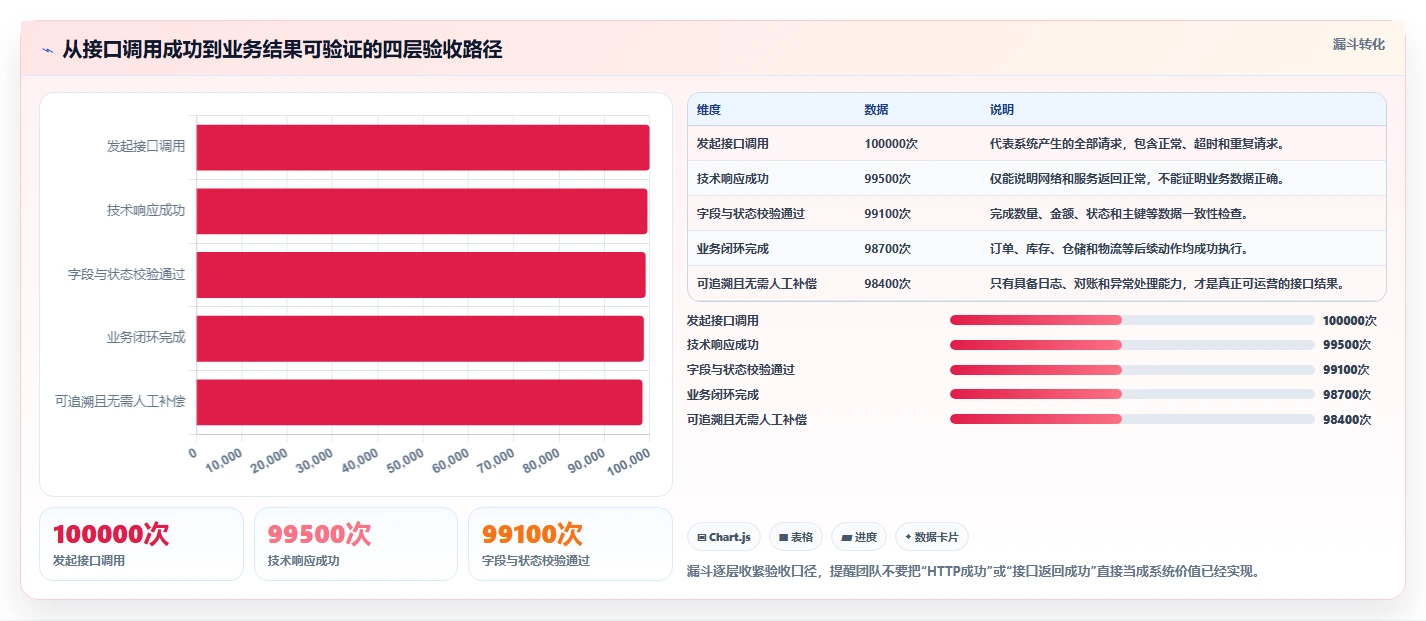Click the 维度 column header
Screen dimensions: 1426x621
[x=709, y=109]
